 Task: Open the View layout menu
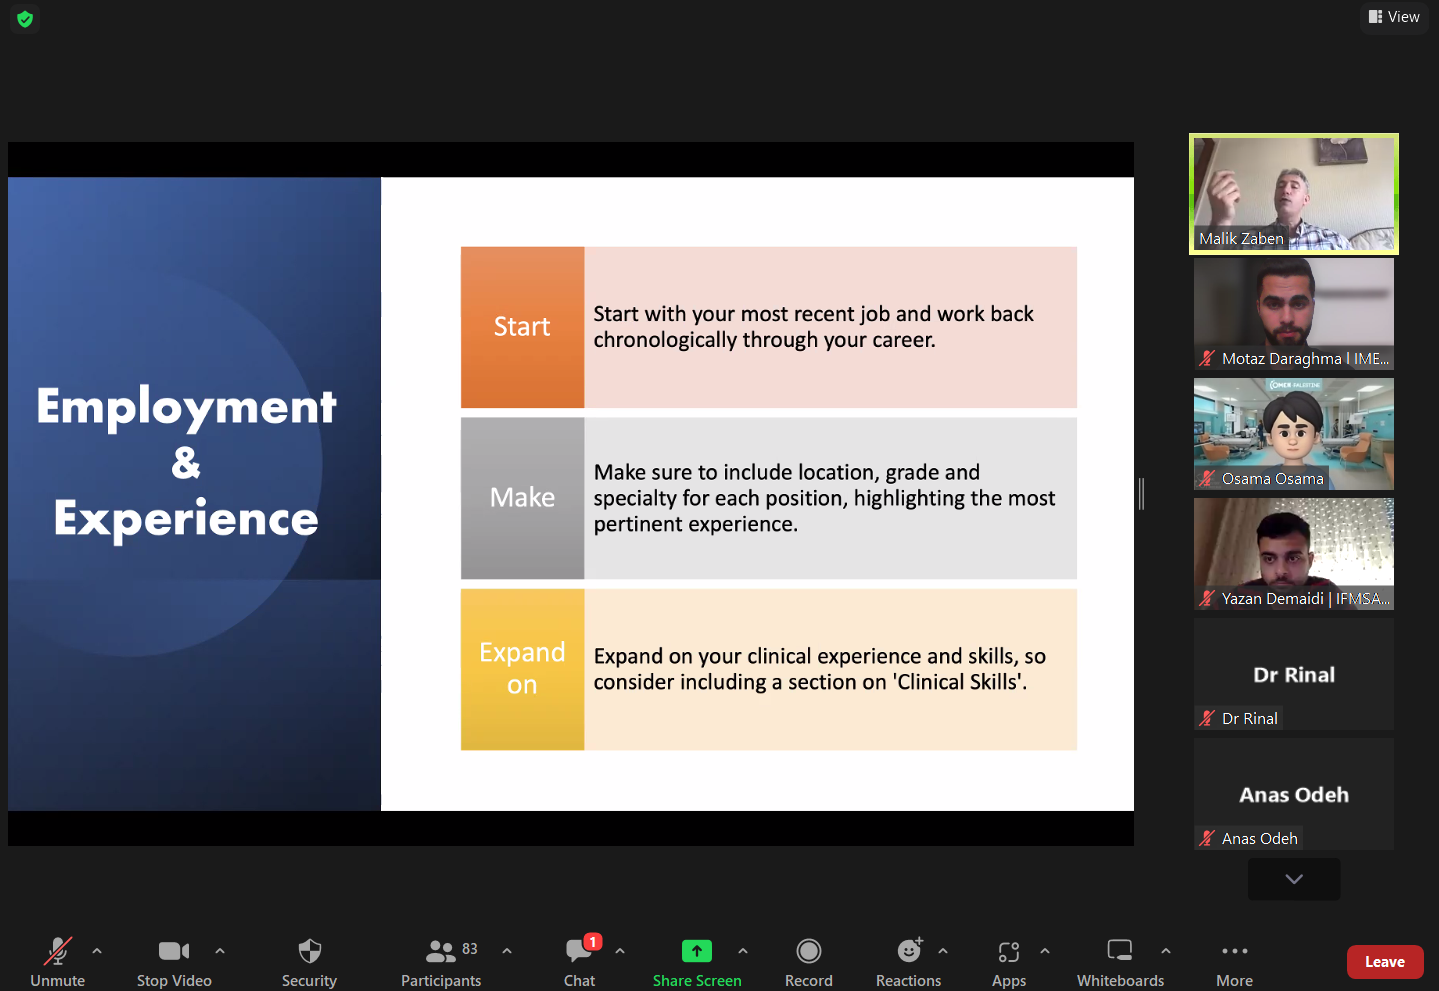click(1394, 17)
